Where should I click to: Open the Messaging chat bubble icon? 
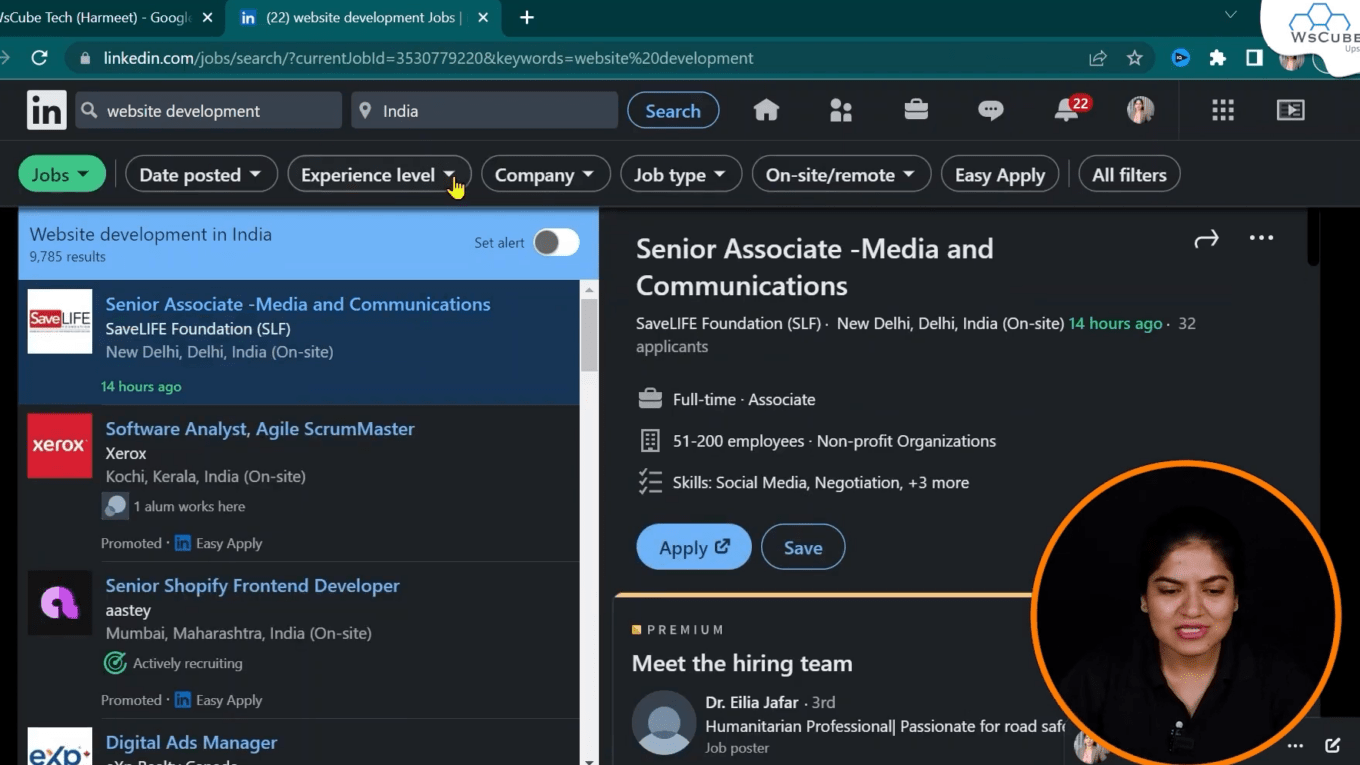[x=991, y=110]
